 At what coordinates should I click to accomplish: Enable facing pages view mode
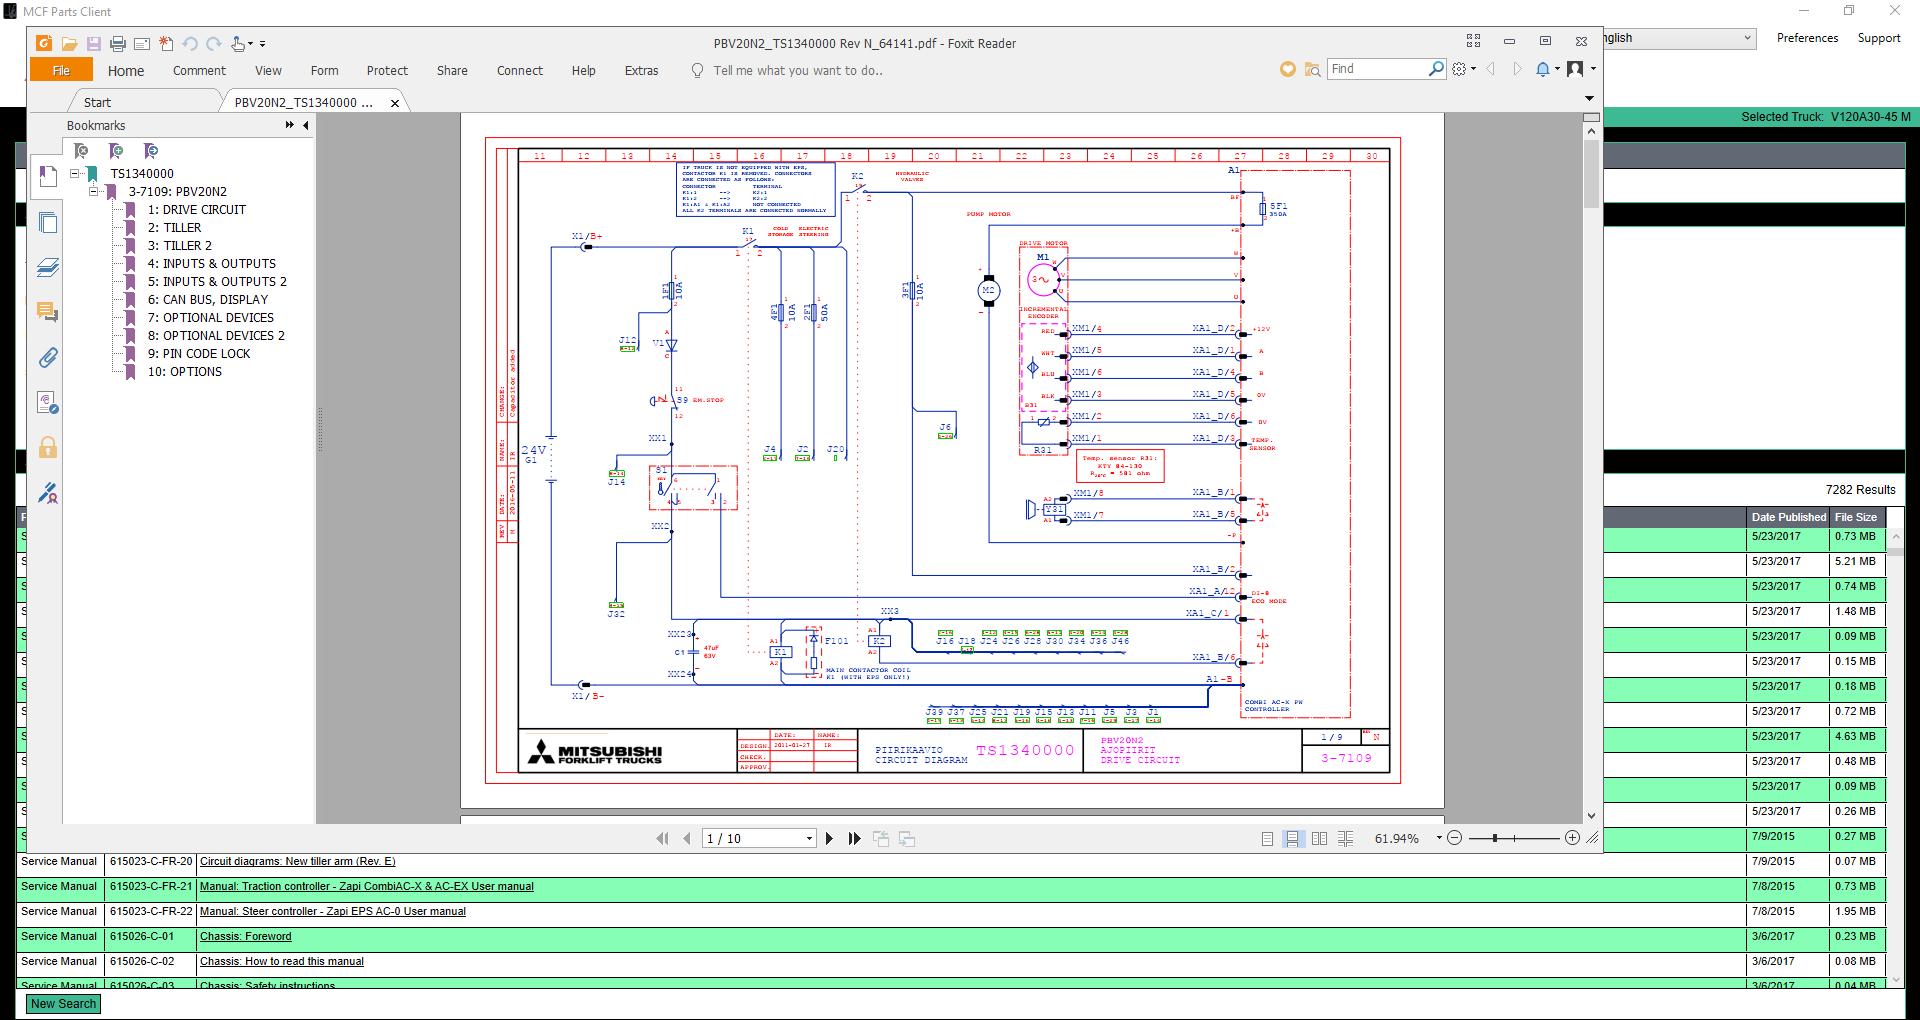click(1320, 839)
